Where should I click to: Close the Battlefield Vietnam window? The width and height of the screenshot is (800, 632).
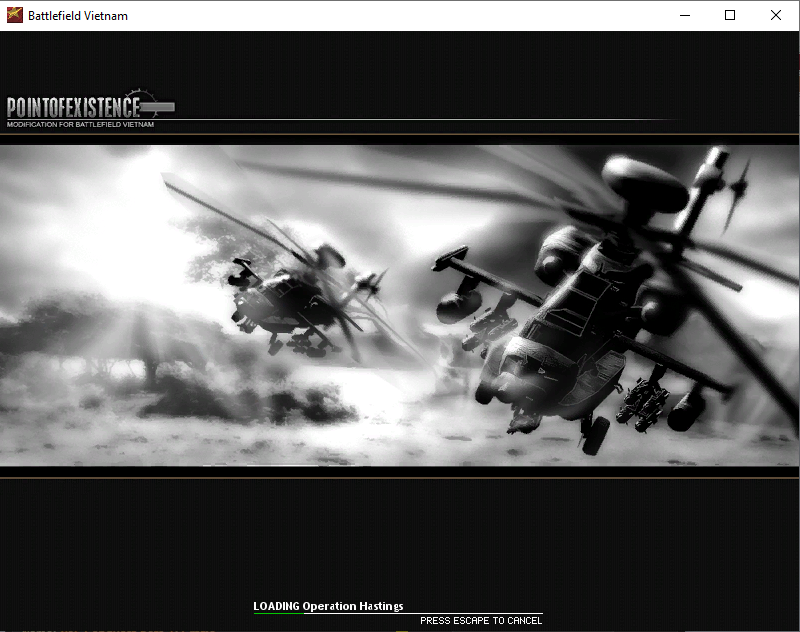776,15
